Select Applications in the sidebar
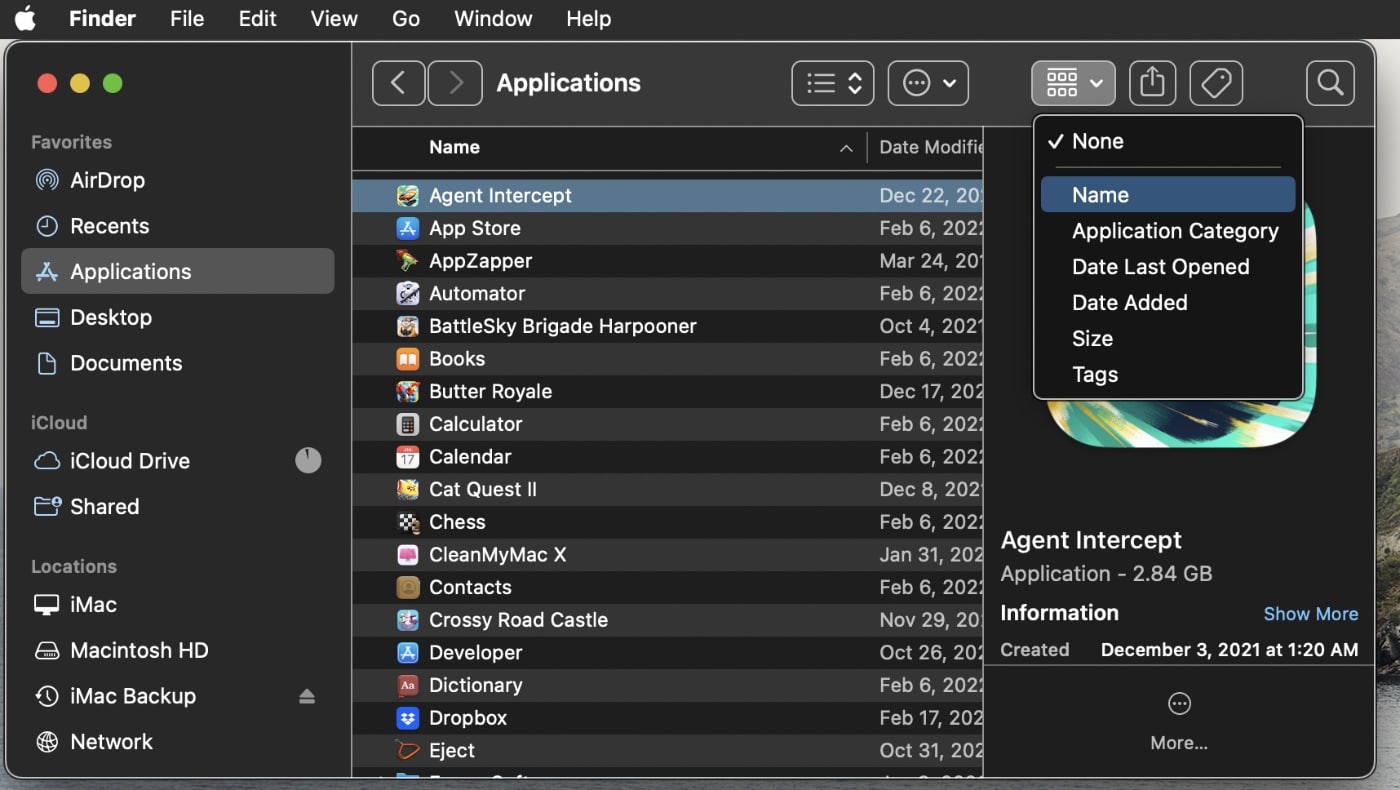 [178, 271]
